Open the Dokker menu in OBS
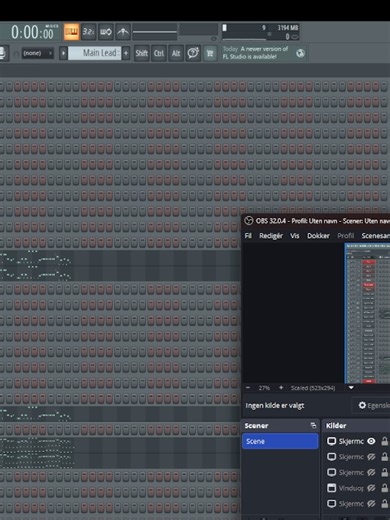 click(x=318, y=236)
